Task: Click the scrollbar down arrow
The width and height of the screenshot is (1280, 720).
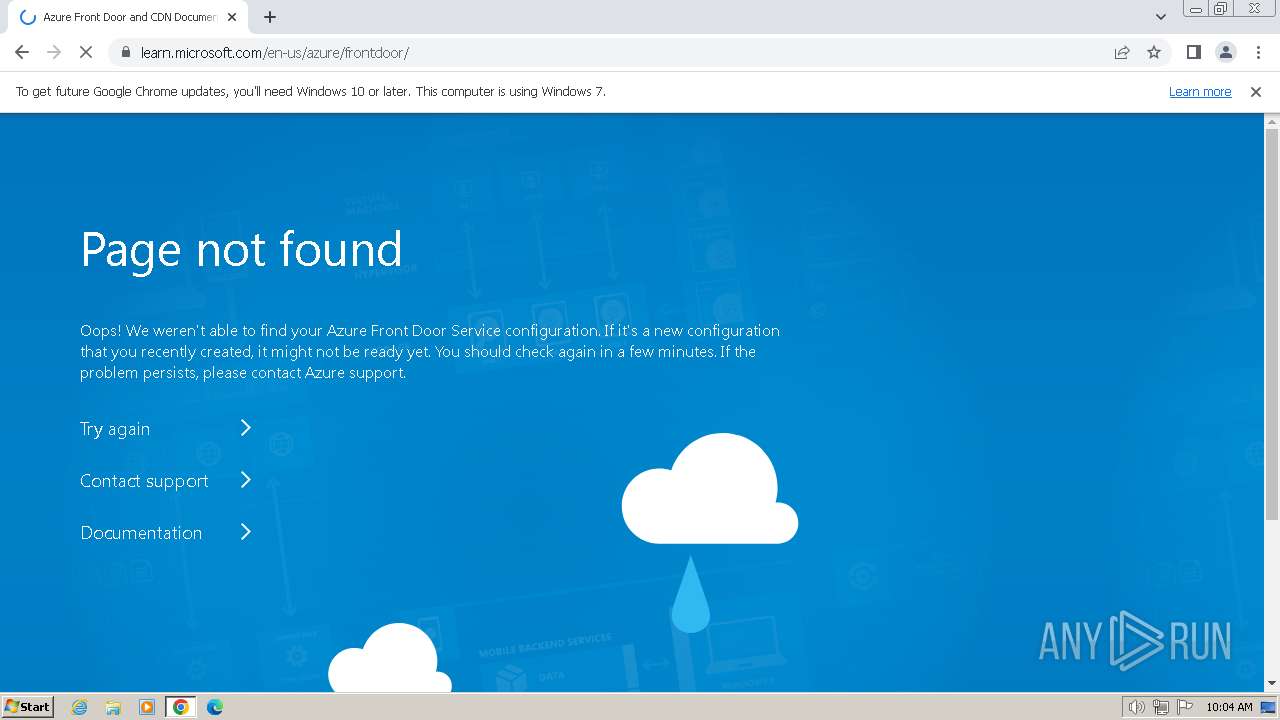Action: point(1272,683)
